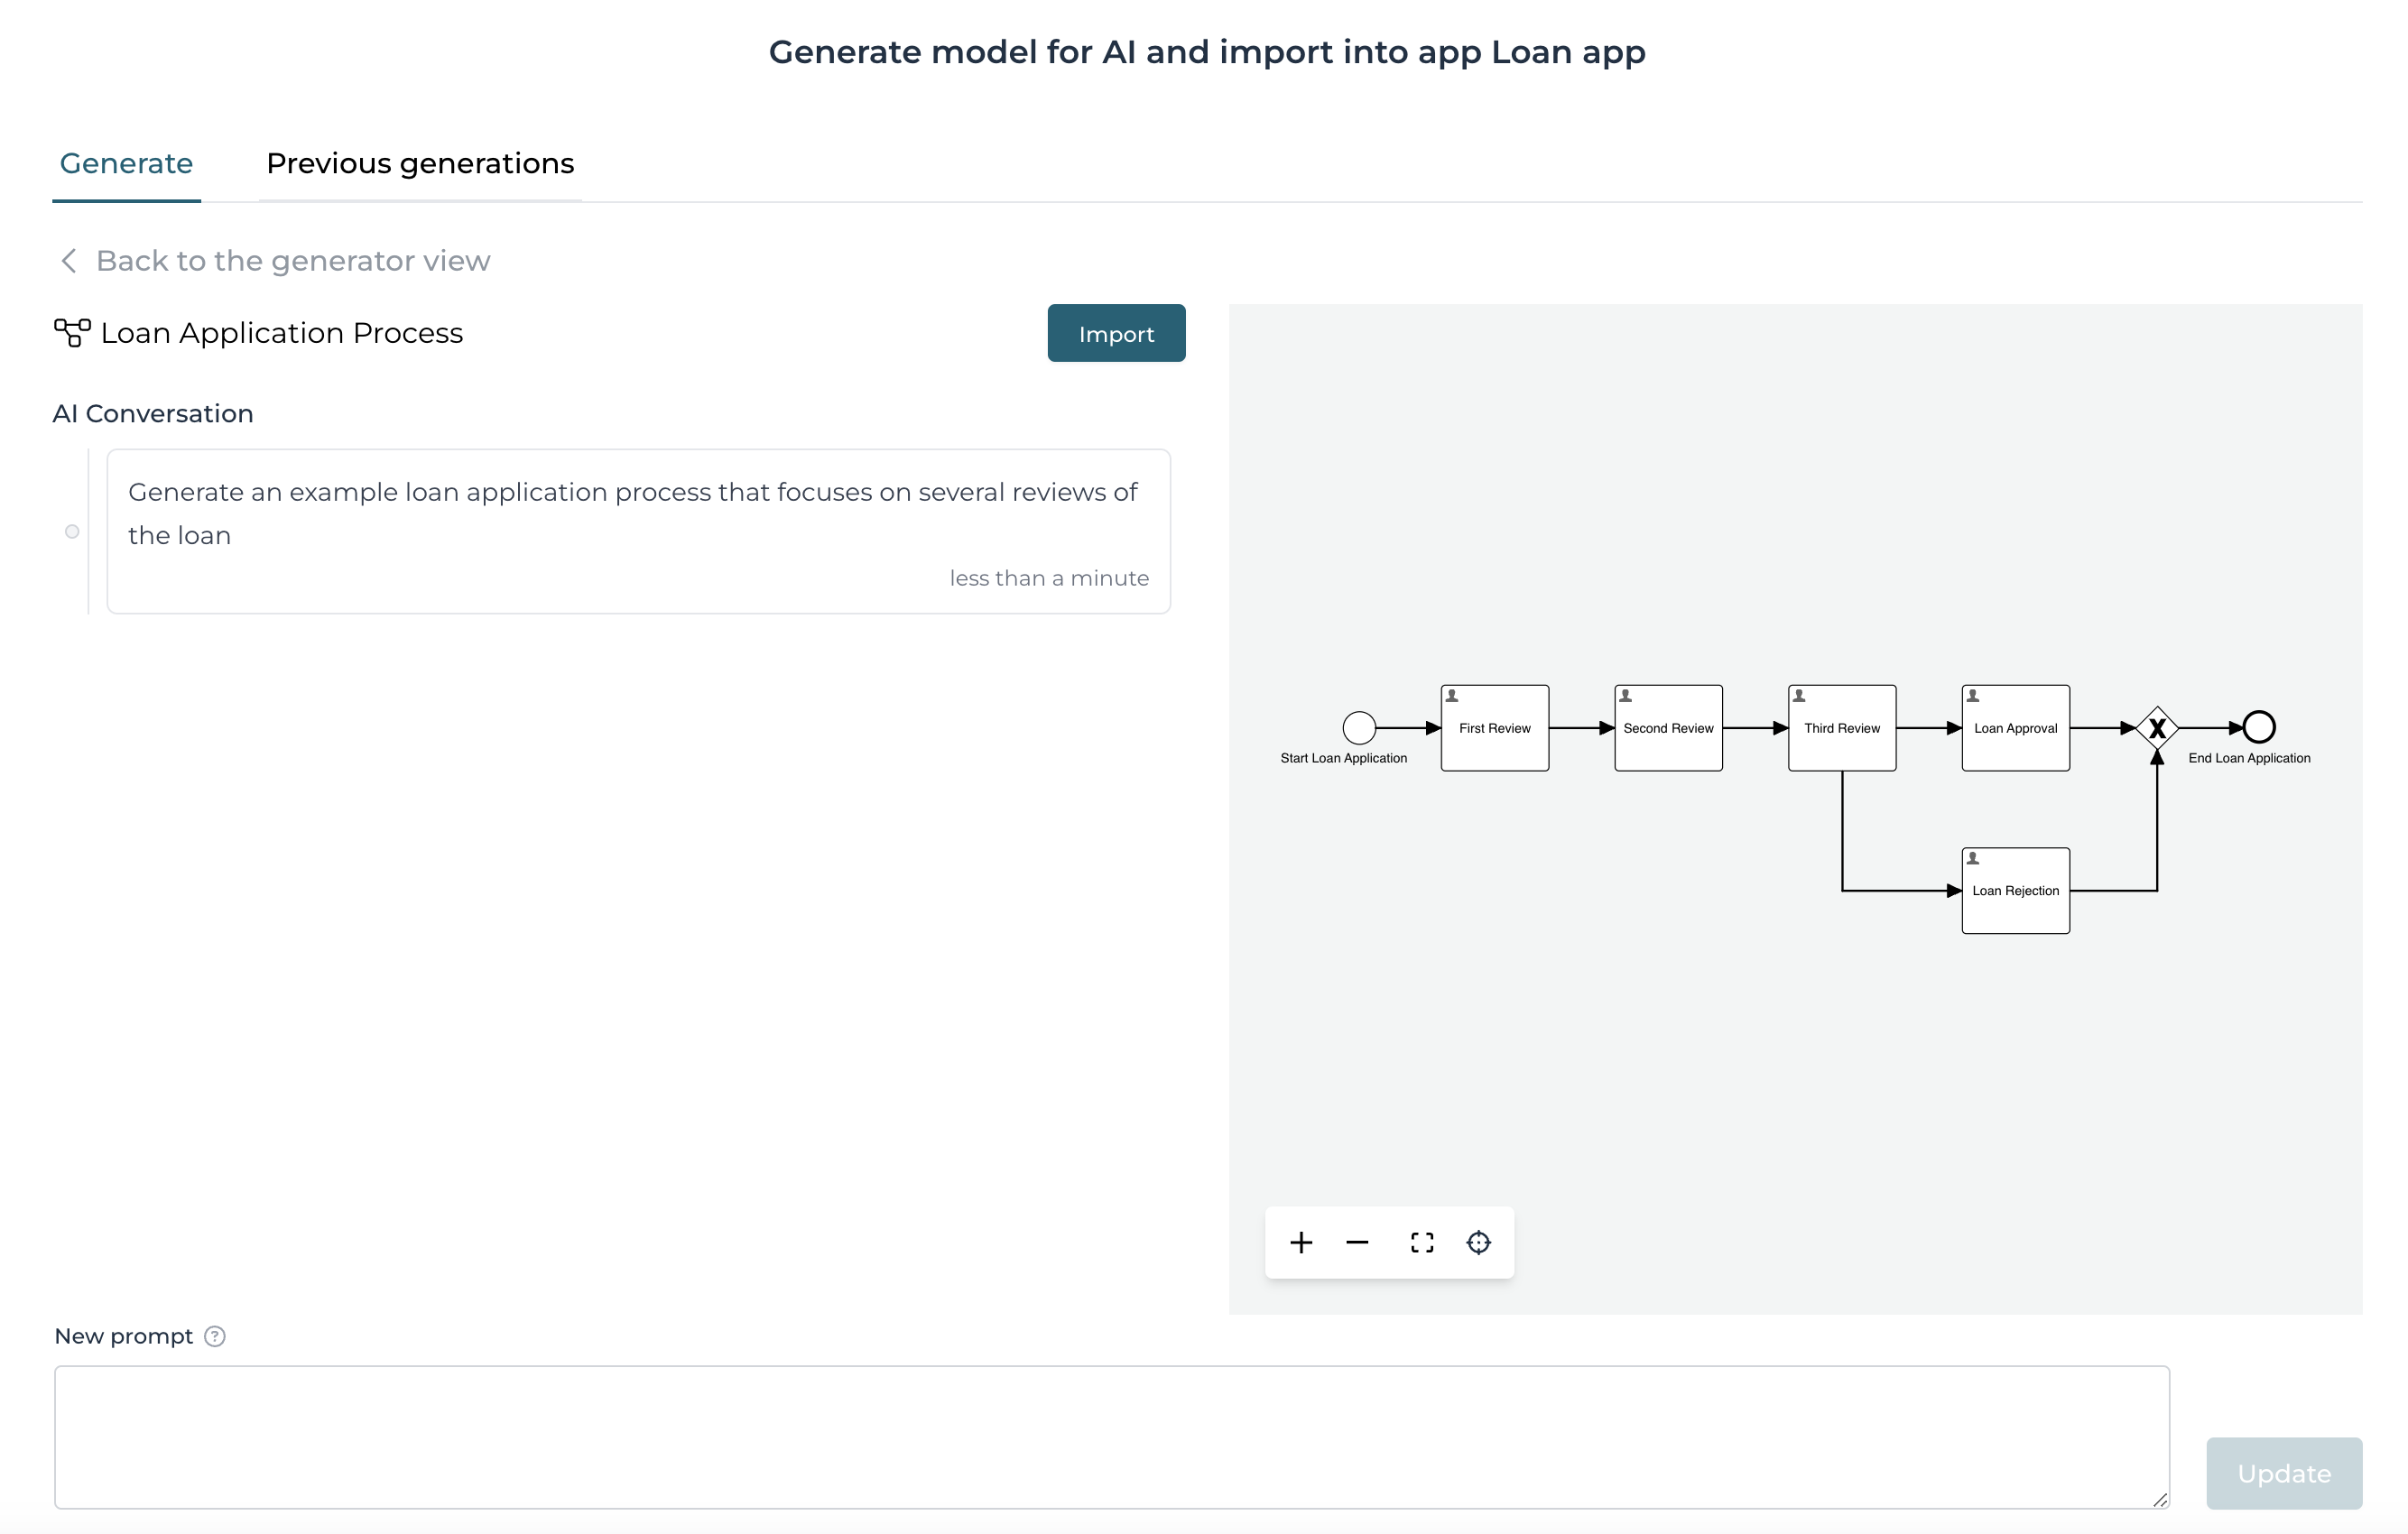This screenshot has height=1534, width=2408.
Task: Click the center diagram crosshair icon
Action: [1478, 1242]
